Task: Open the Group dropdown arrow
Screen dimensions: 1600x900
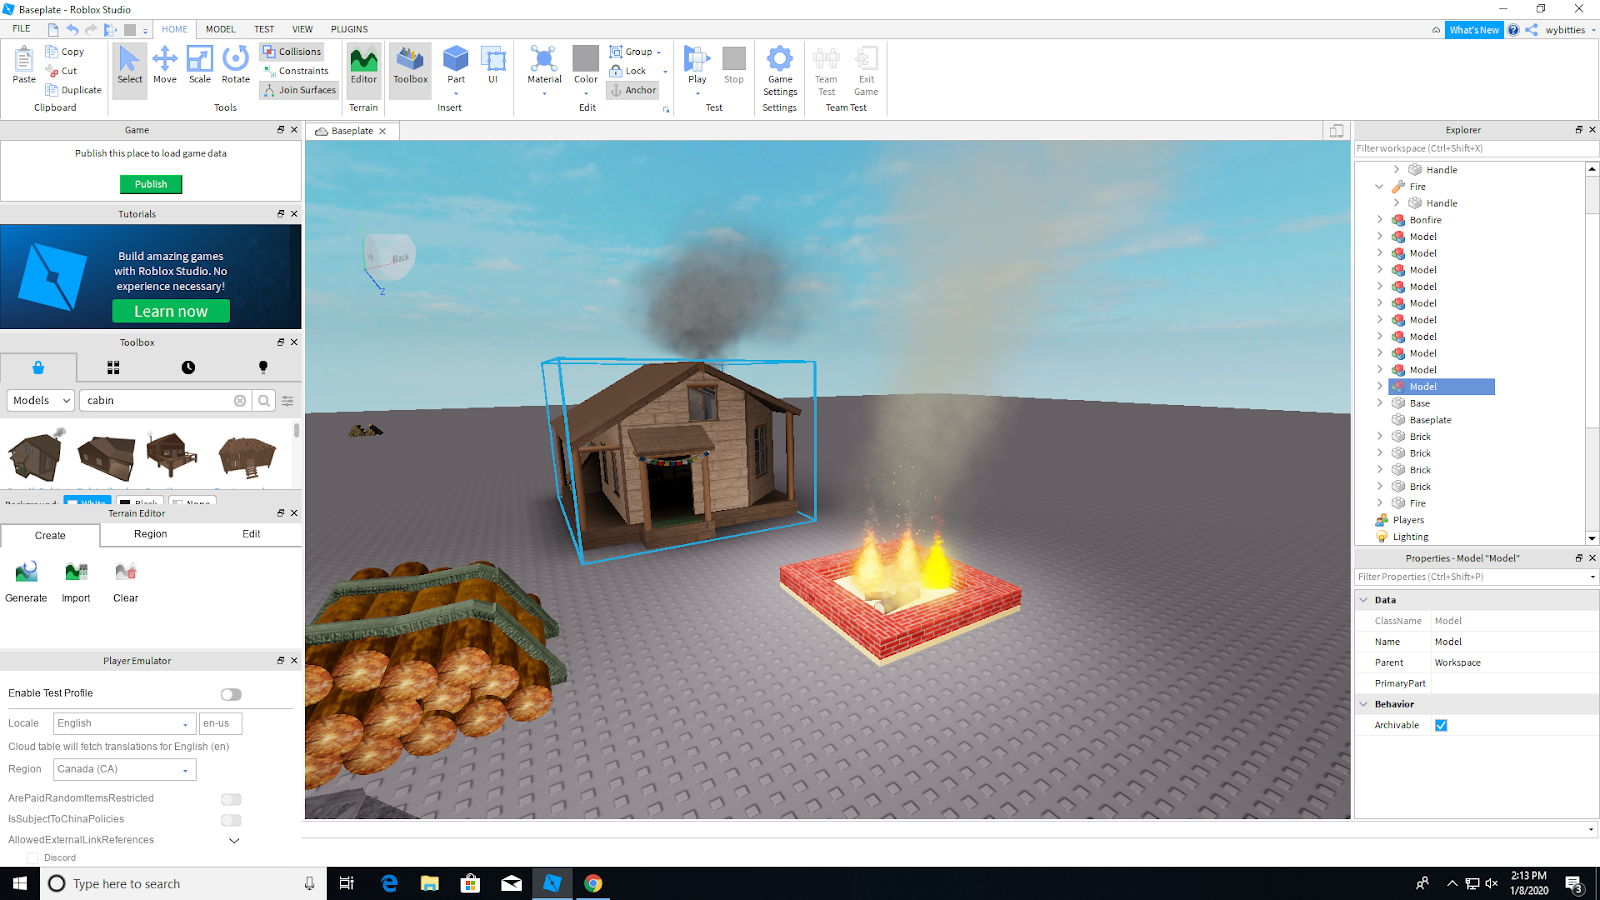Action: [658, 52]
